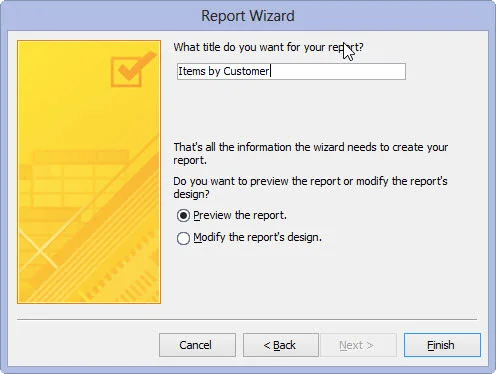The height and width of the screenshot is (374, 496).
Task: Go back with the Back button
Action: point(281,345)
